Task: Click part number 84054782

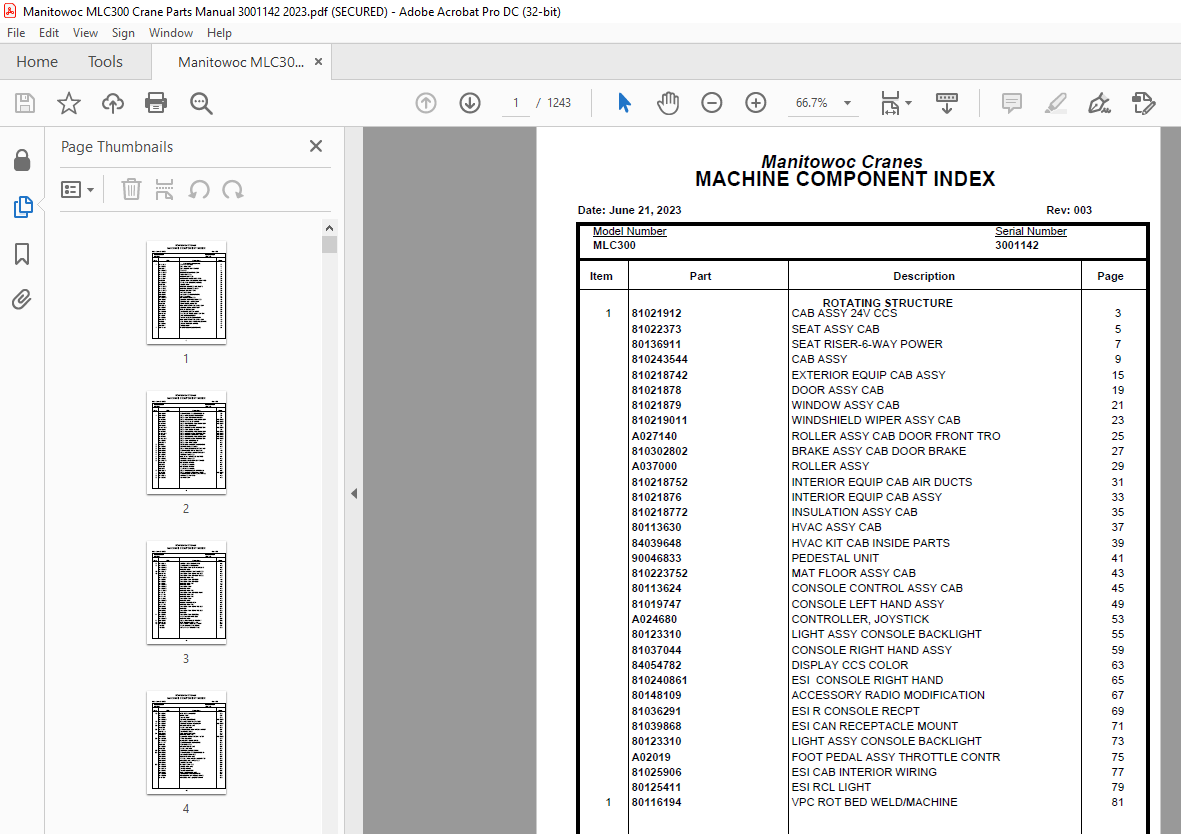Action: click(656, 665)
